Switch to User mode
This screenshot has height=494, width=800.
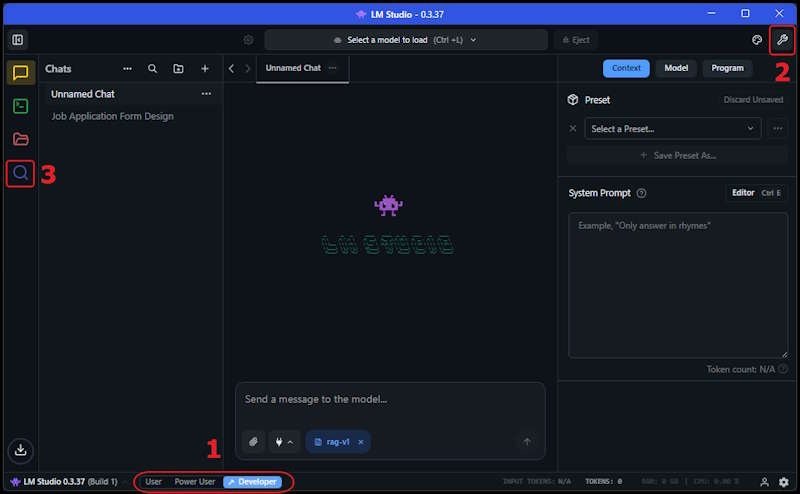click(x=153, y=482)
